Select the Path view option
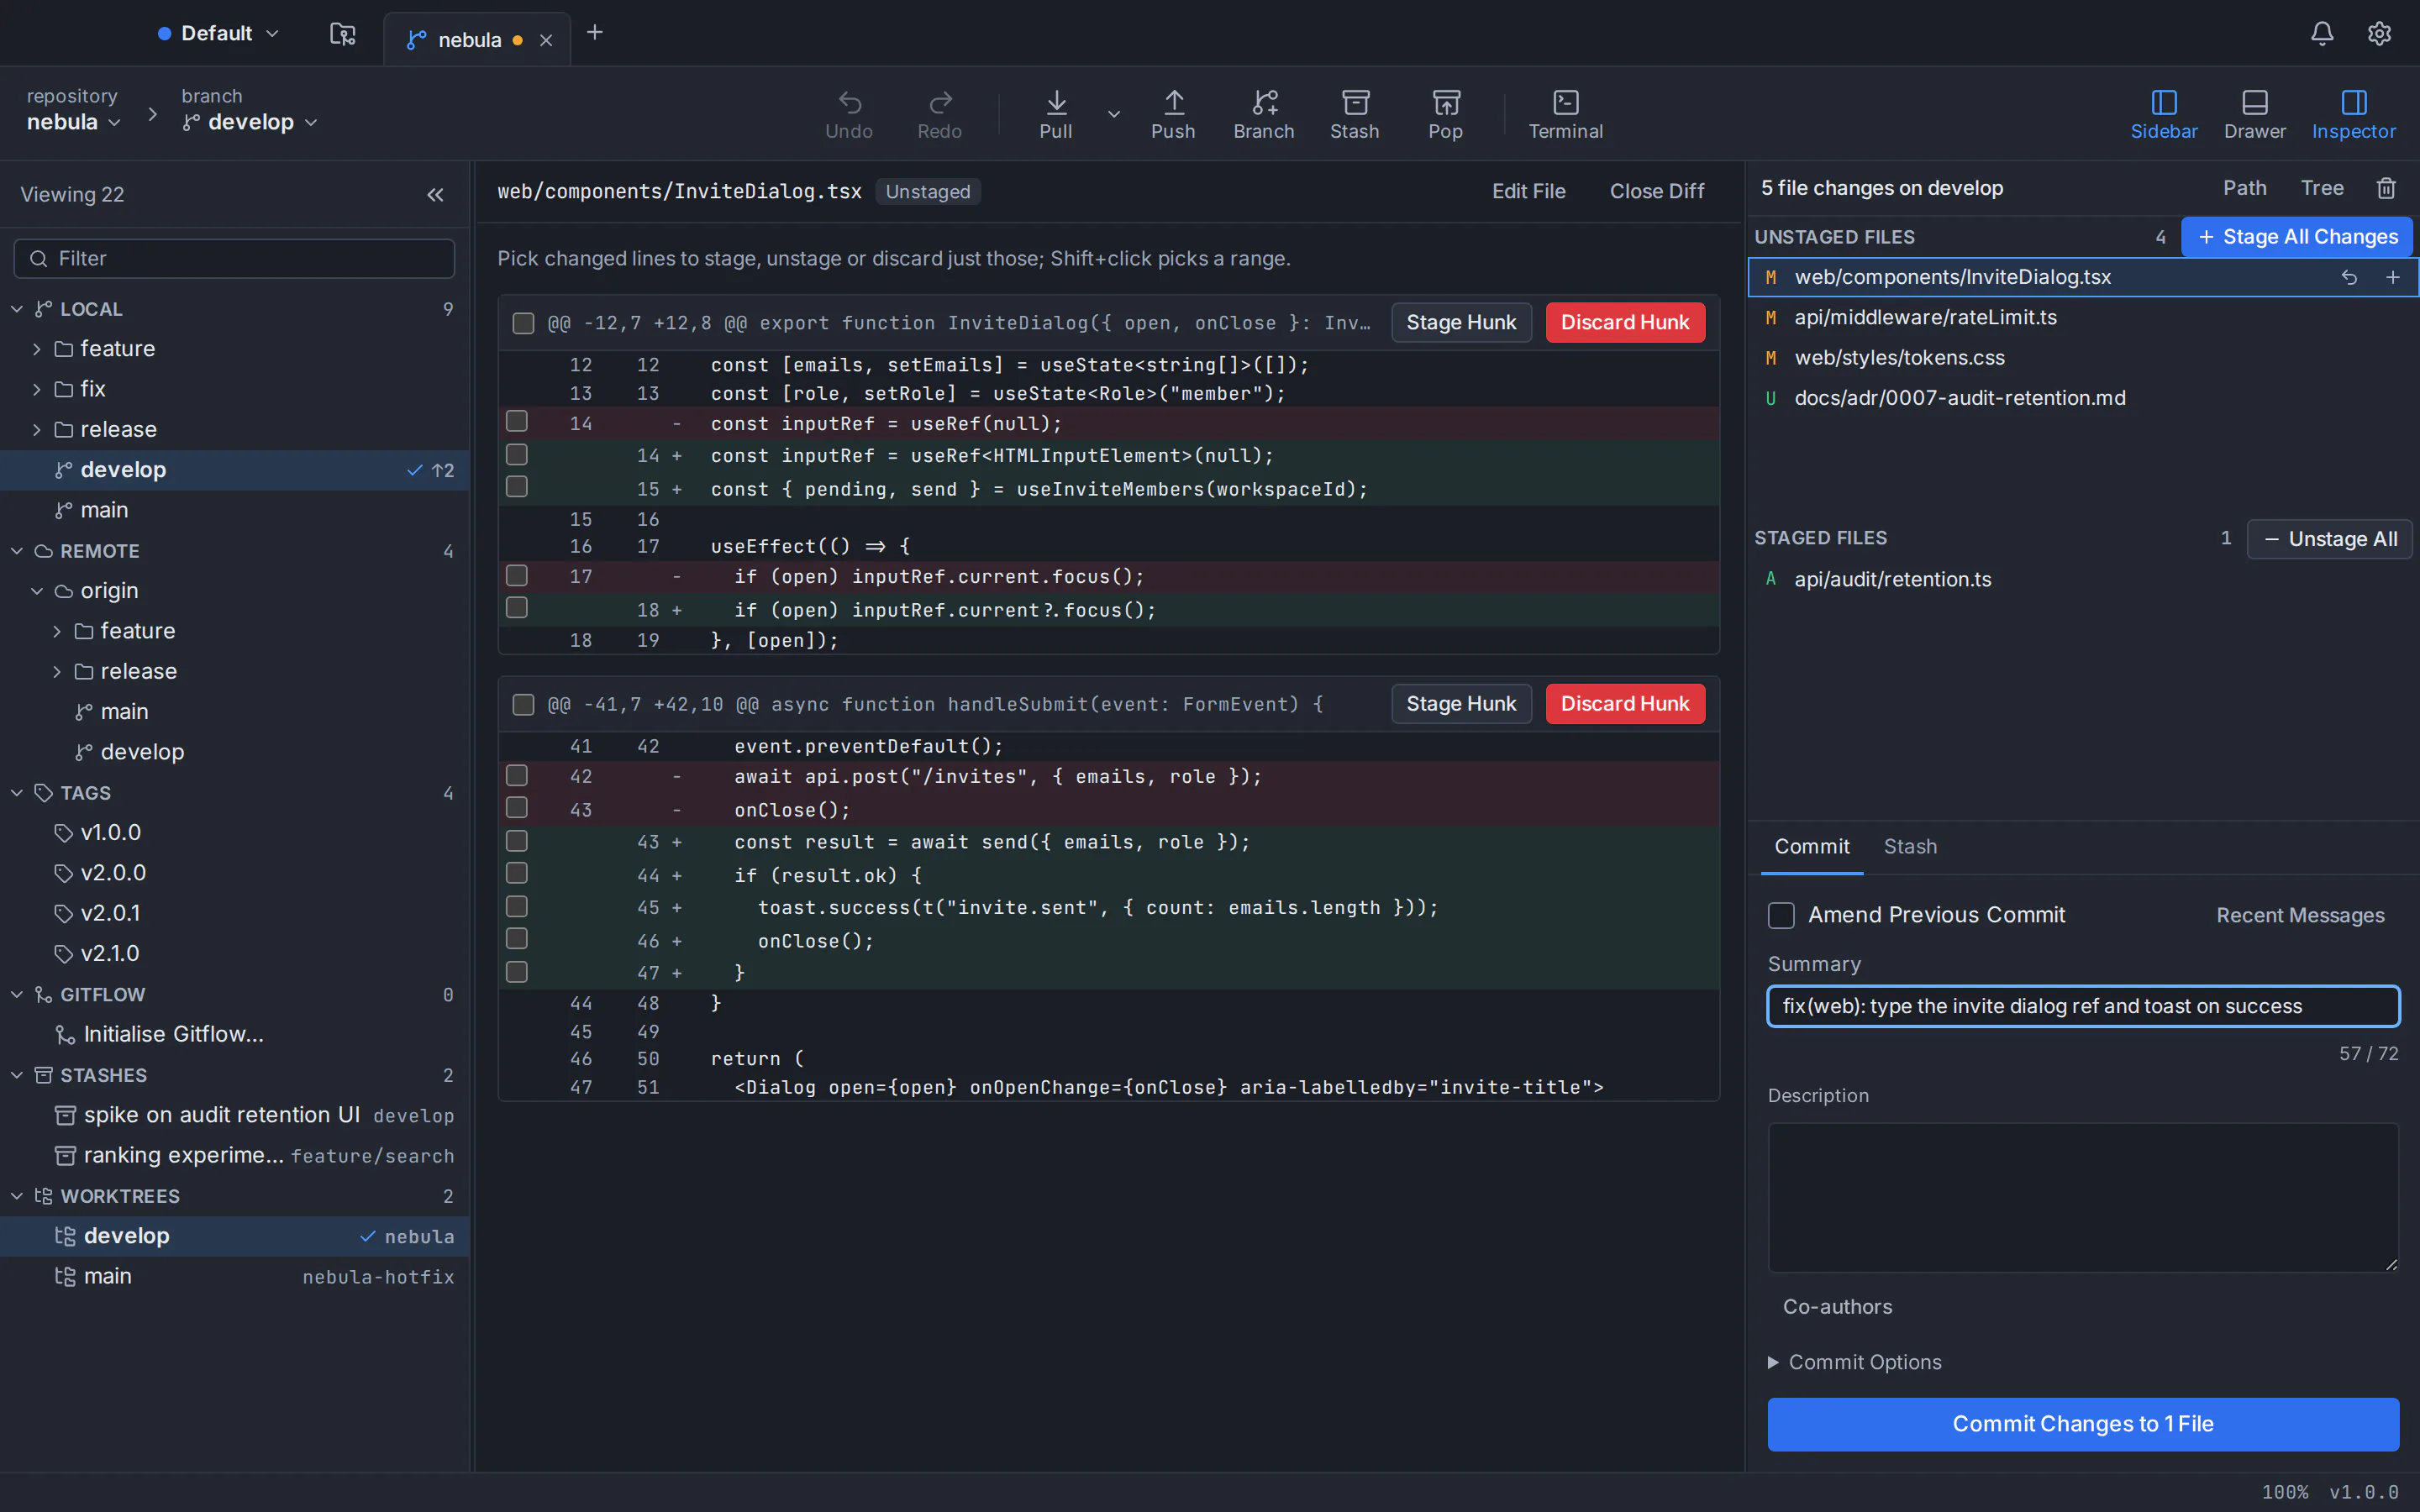Screen dimensions: 2420x1512 2245,188
